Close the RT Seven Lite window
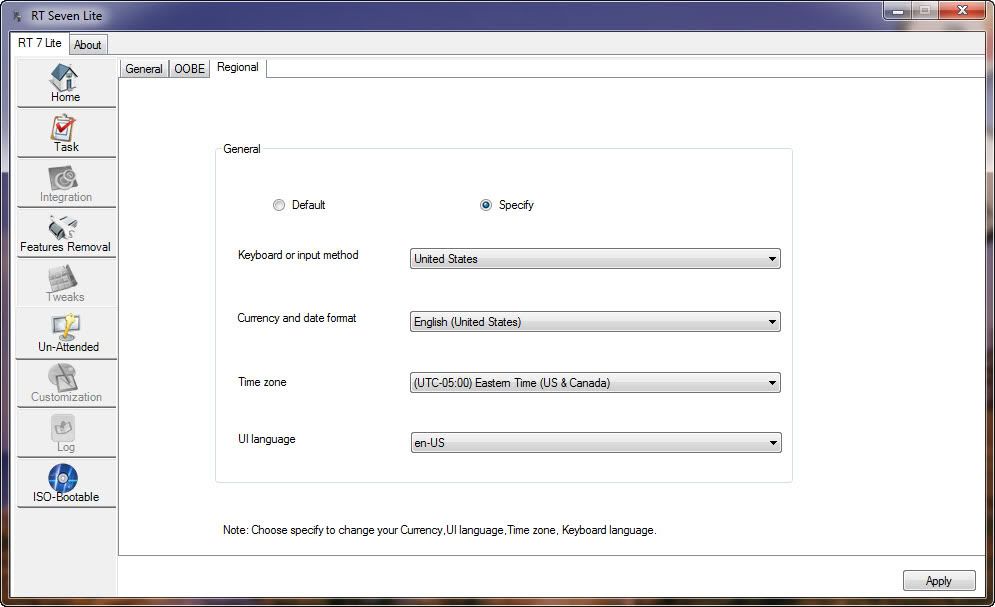Screen dimensions: 995x607 click(962, 11)
